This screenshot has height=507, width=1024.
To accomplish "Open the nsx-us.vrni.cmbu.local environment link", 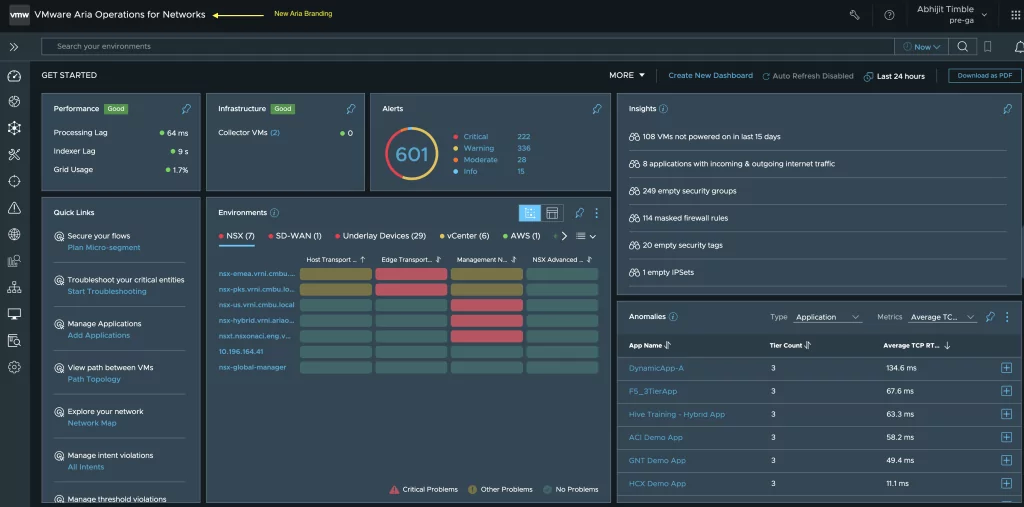I will [257, 305].
